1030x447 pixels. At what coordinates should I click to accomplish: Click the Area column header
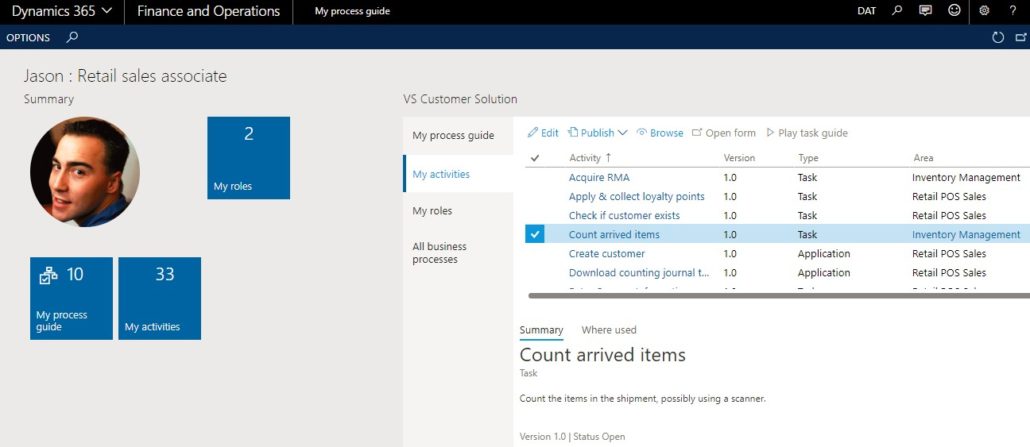[923, 158]
